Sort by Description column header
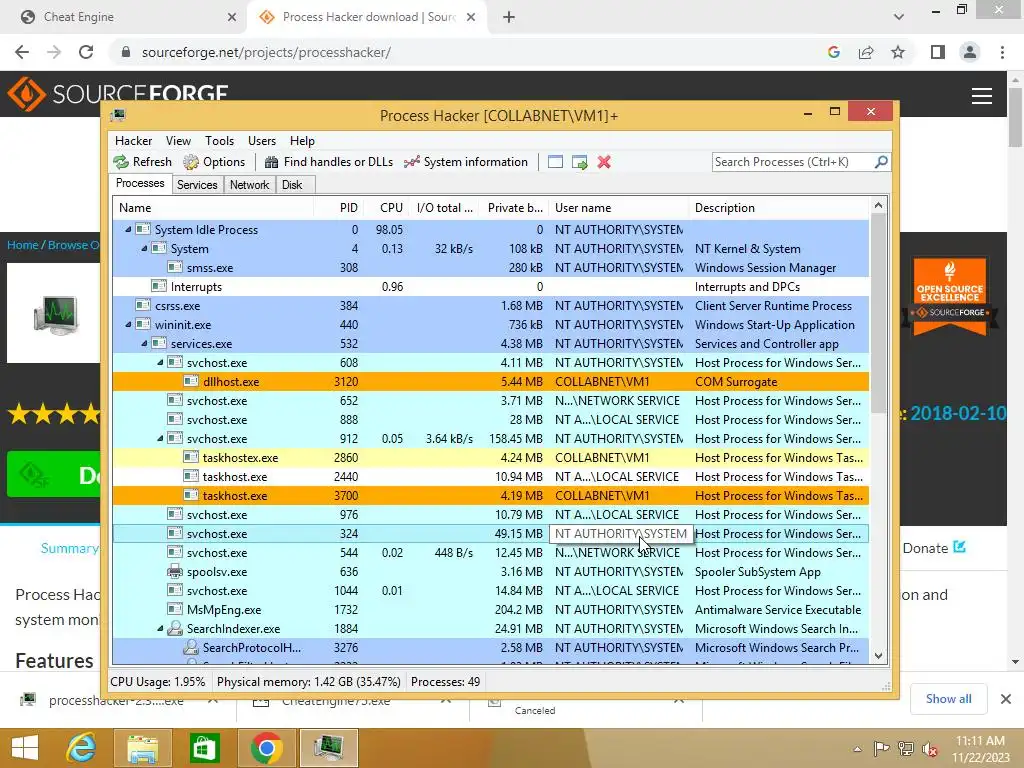The image size is (1024, 768). (779, 208)
